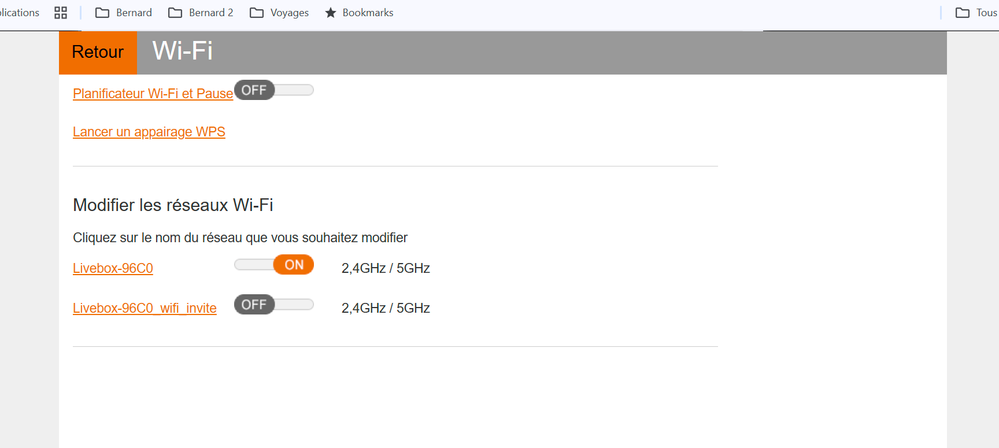Open the apps grid icon in bookmarks bar
This screenshot has width=999, height=448.
(x=61, y=13)
